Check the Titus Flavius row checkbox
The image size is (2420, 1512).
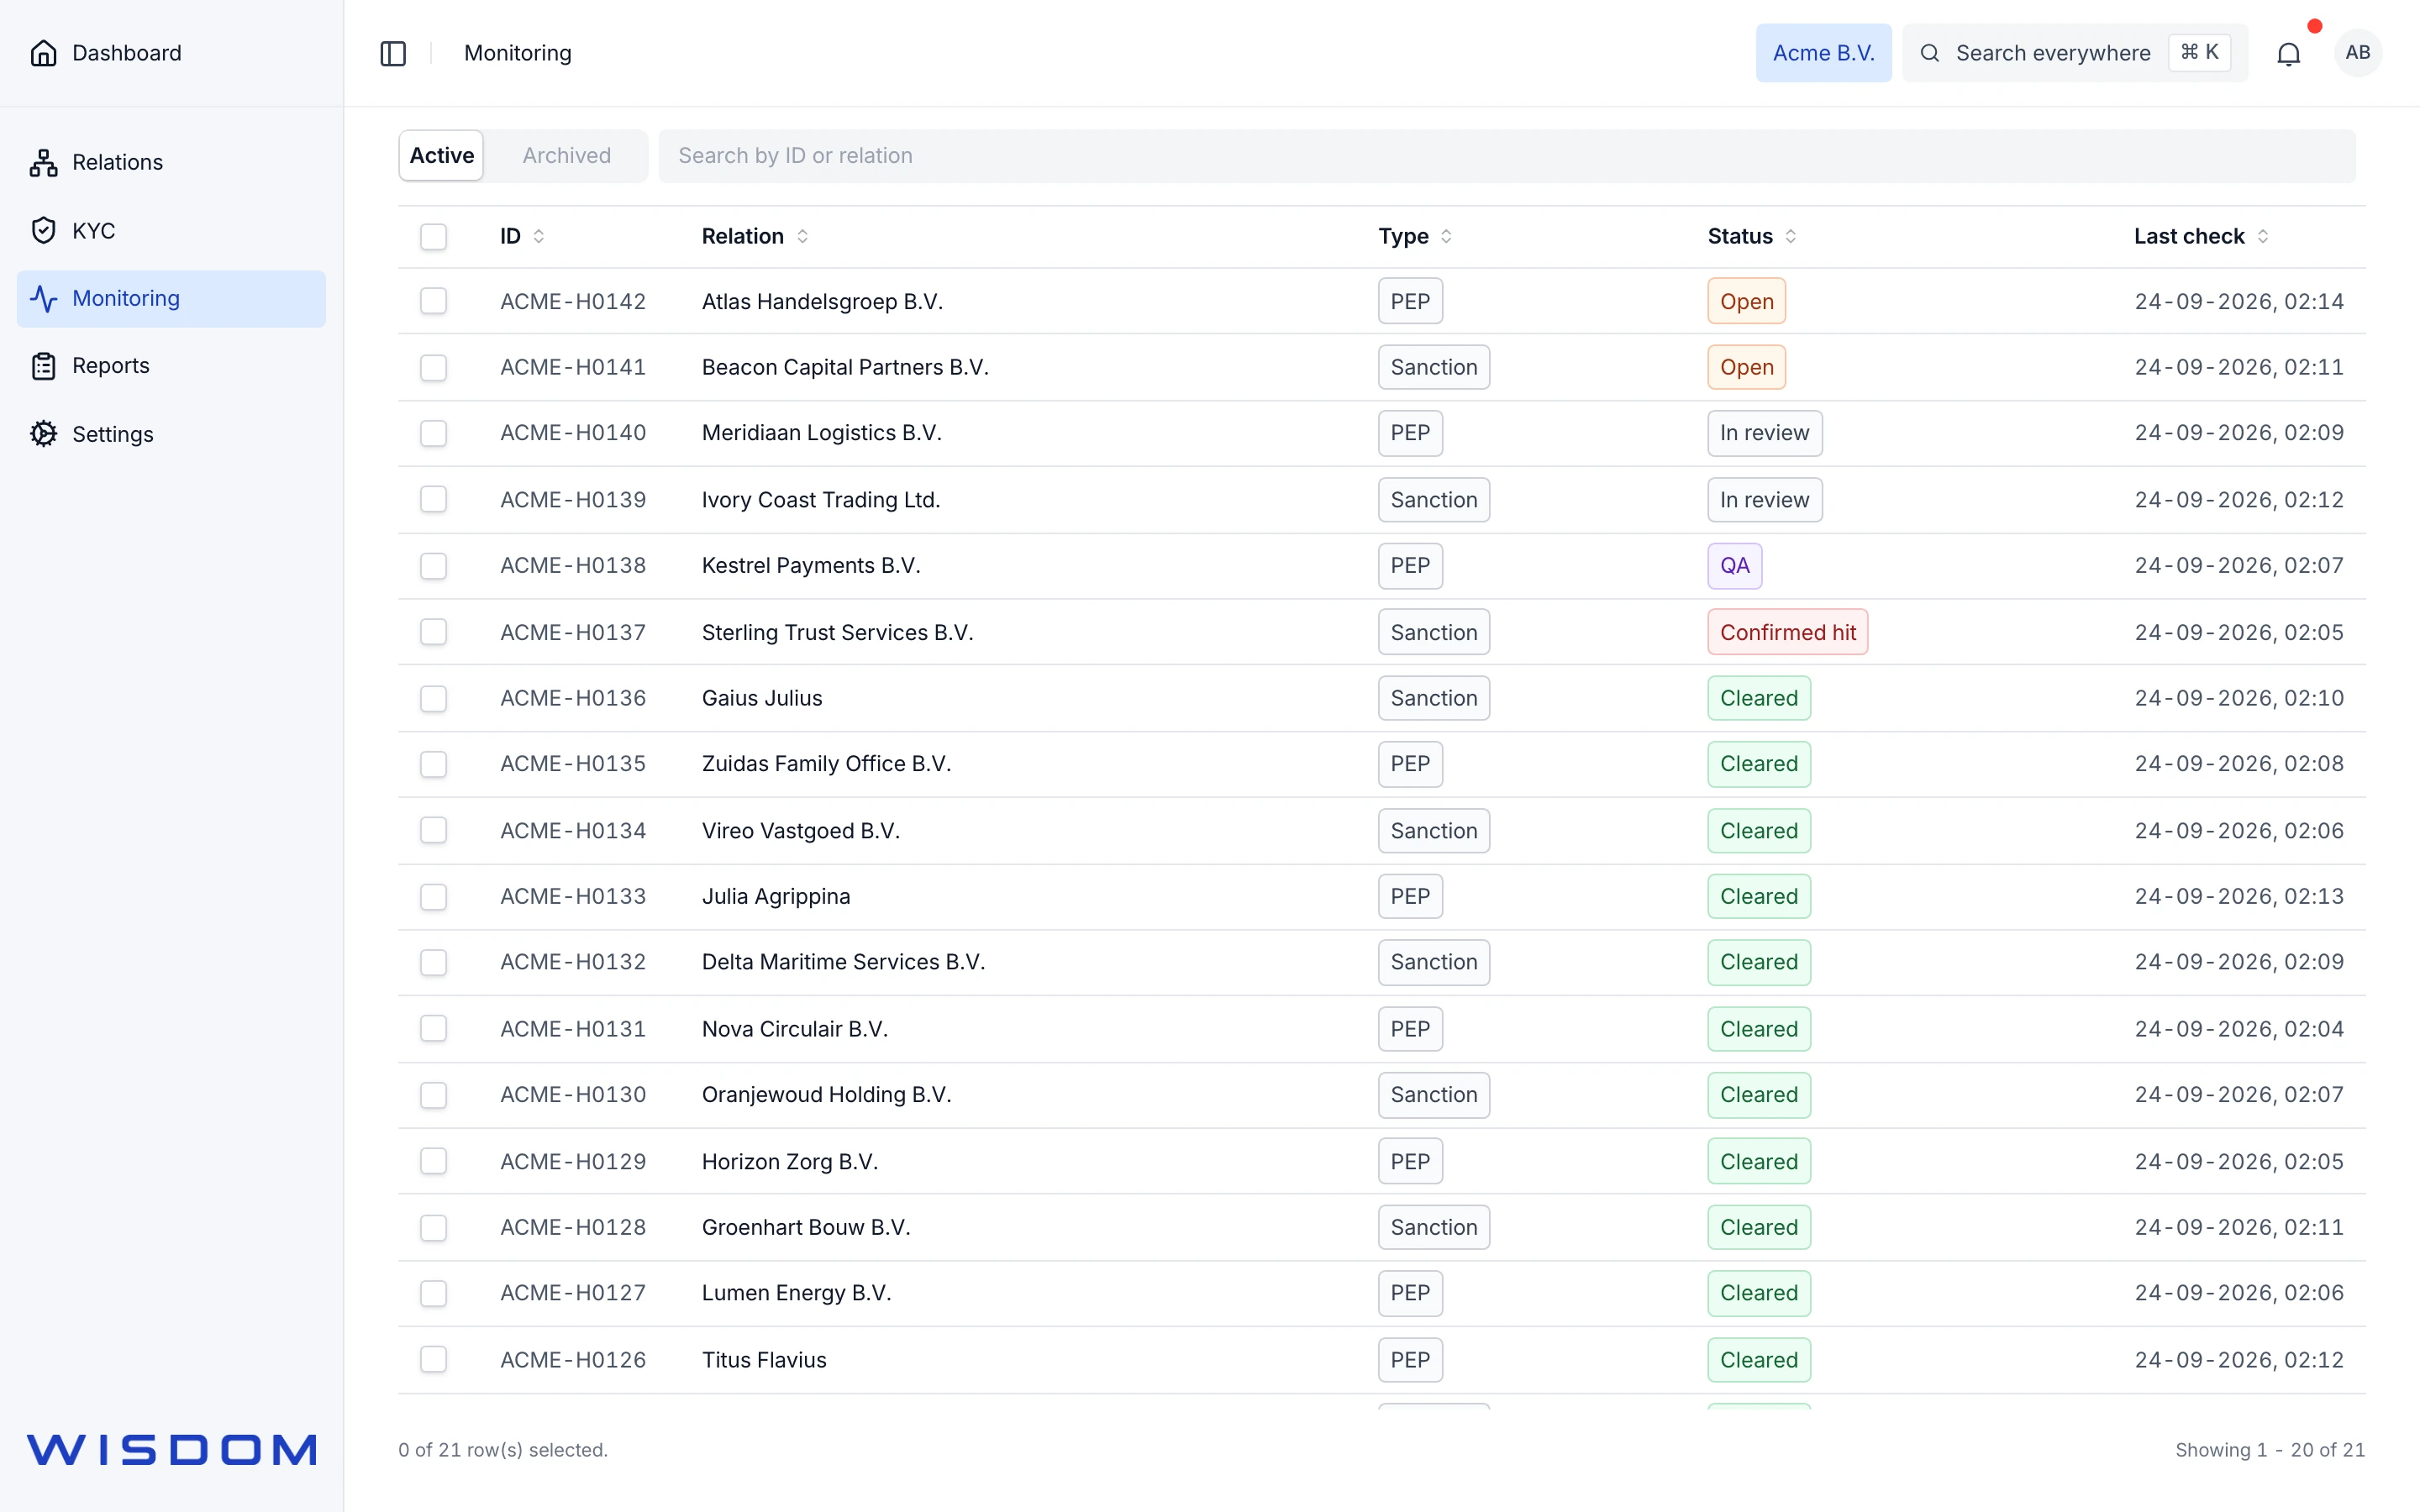pyautogui.click(x=433, y=1359)
